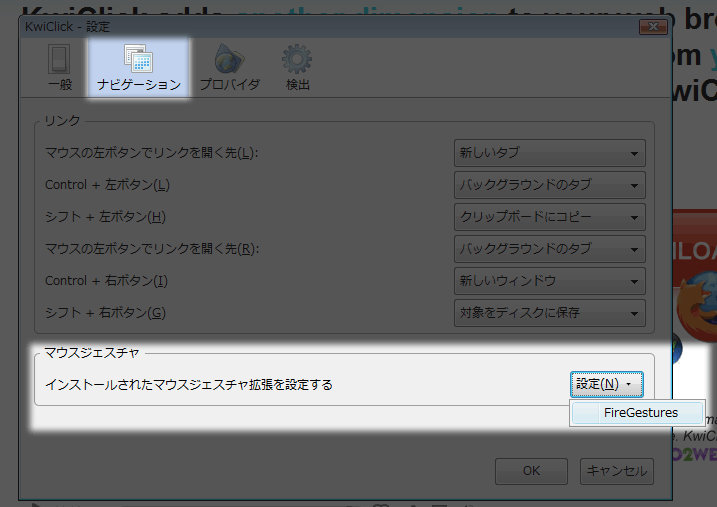The height and width of the screenshot is (507, 717).
Task: Open dropdown for マウスの左ボタンでリンクを開く先(L)
Action: click(550, 153)
